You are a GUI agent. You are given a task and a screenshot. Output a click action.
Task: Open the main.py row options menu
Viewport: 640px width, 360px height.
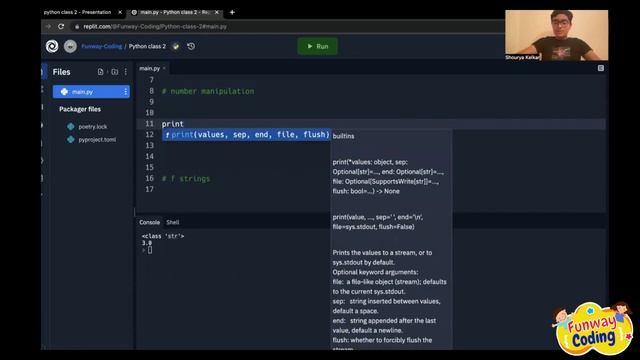(x=125, y=92)
